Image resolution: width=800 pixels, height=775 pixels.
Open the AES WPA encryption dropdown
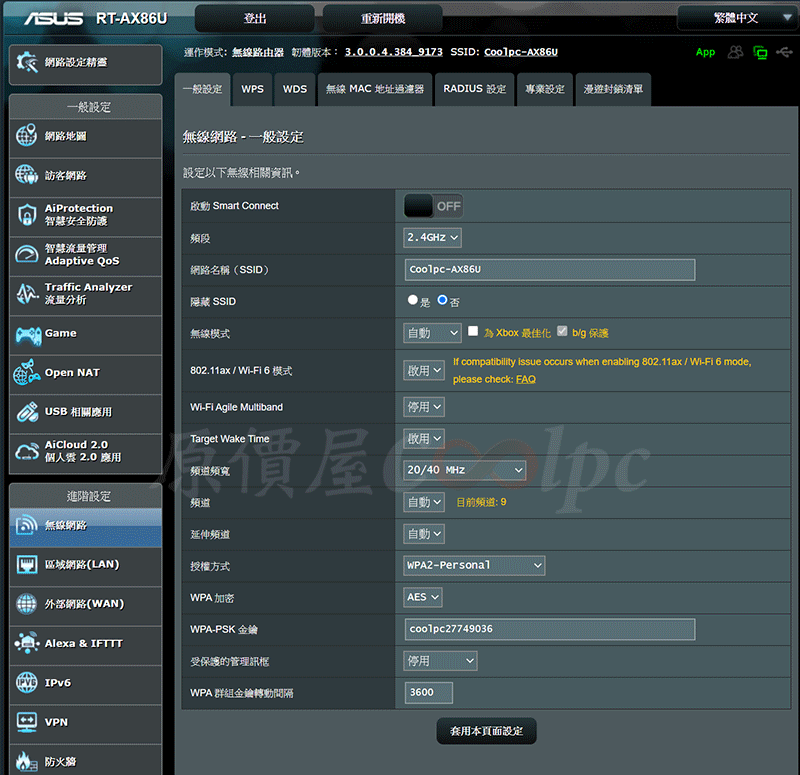[423, 597]
